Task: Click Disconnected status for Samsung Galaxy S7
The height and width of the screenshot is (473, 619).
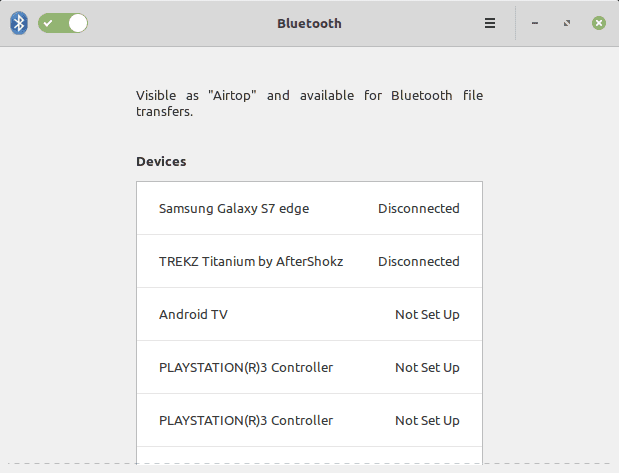Action: 418,209
